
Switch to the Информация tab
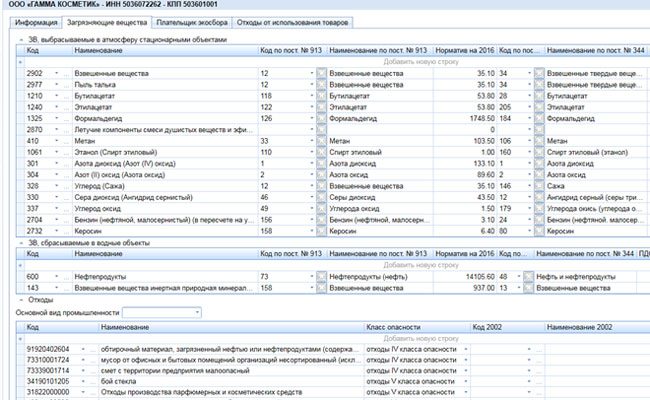36,22
